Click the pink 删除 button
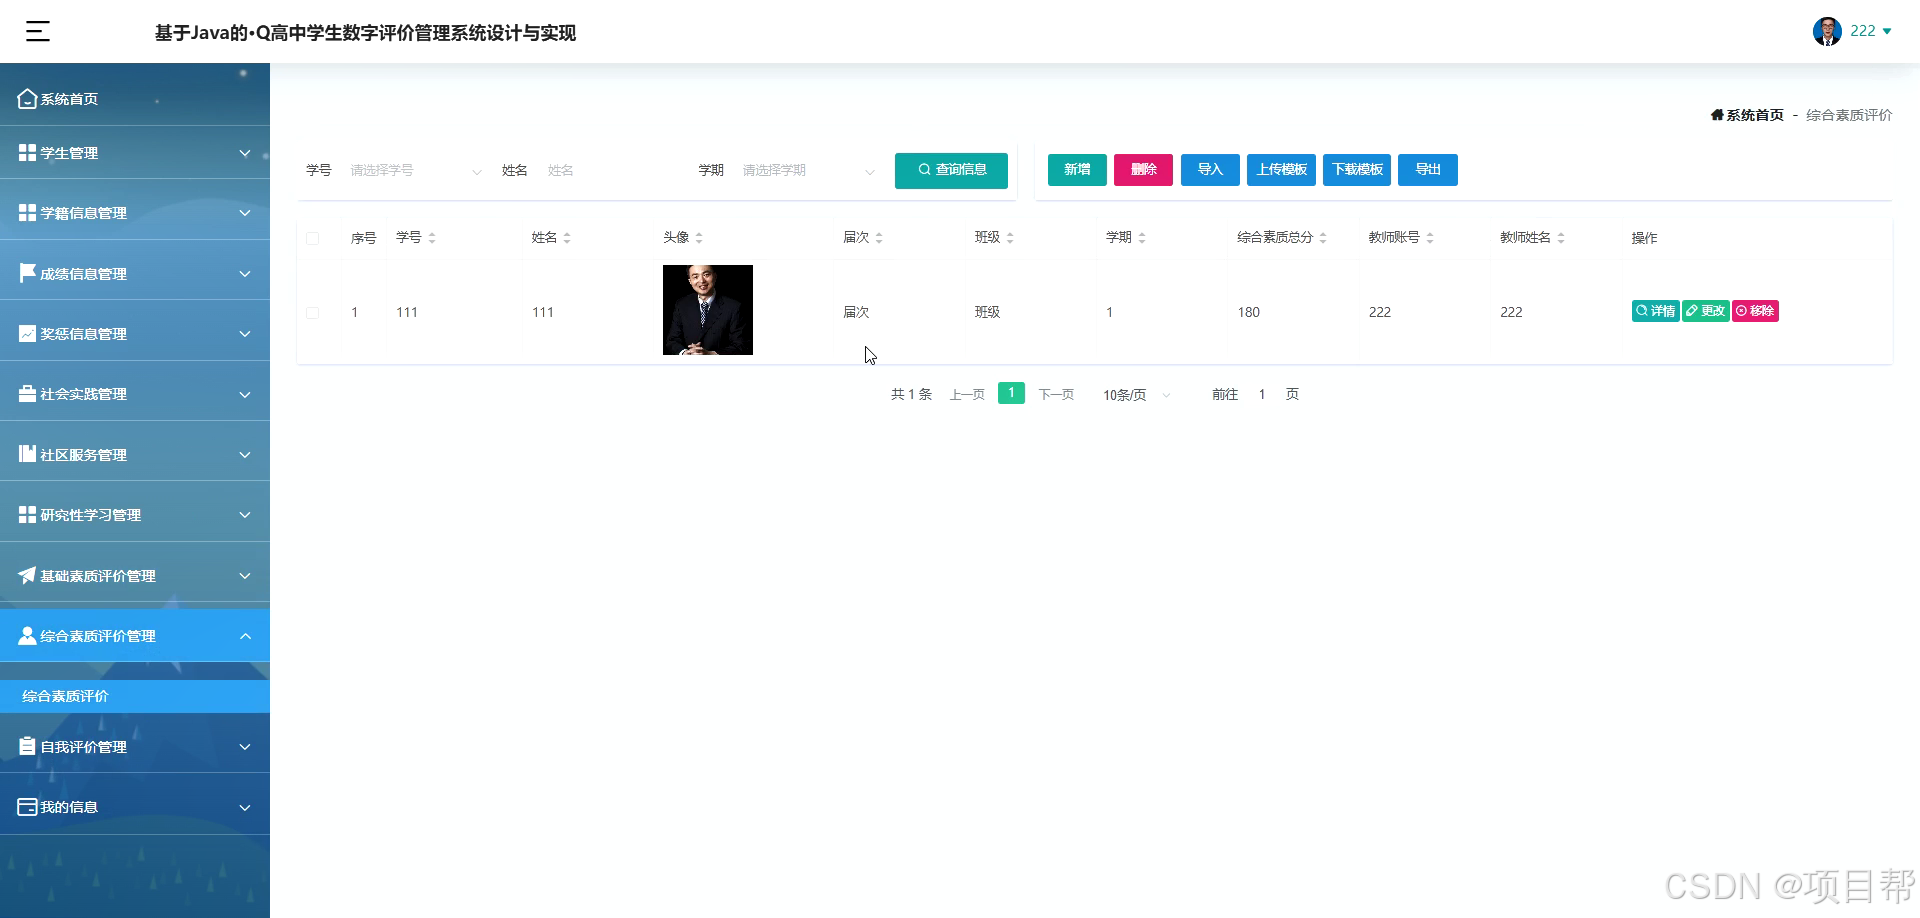 (1143, 170)
